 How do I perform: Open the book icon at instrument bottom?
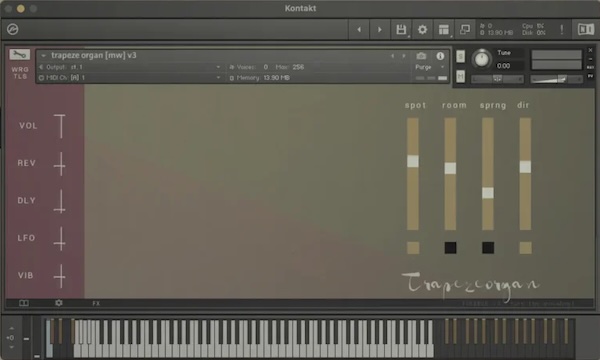tap(24, 303)
